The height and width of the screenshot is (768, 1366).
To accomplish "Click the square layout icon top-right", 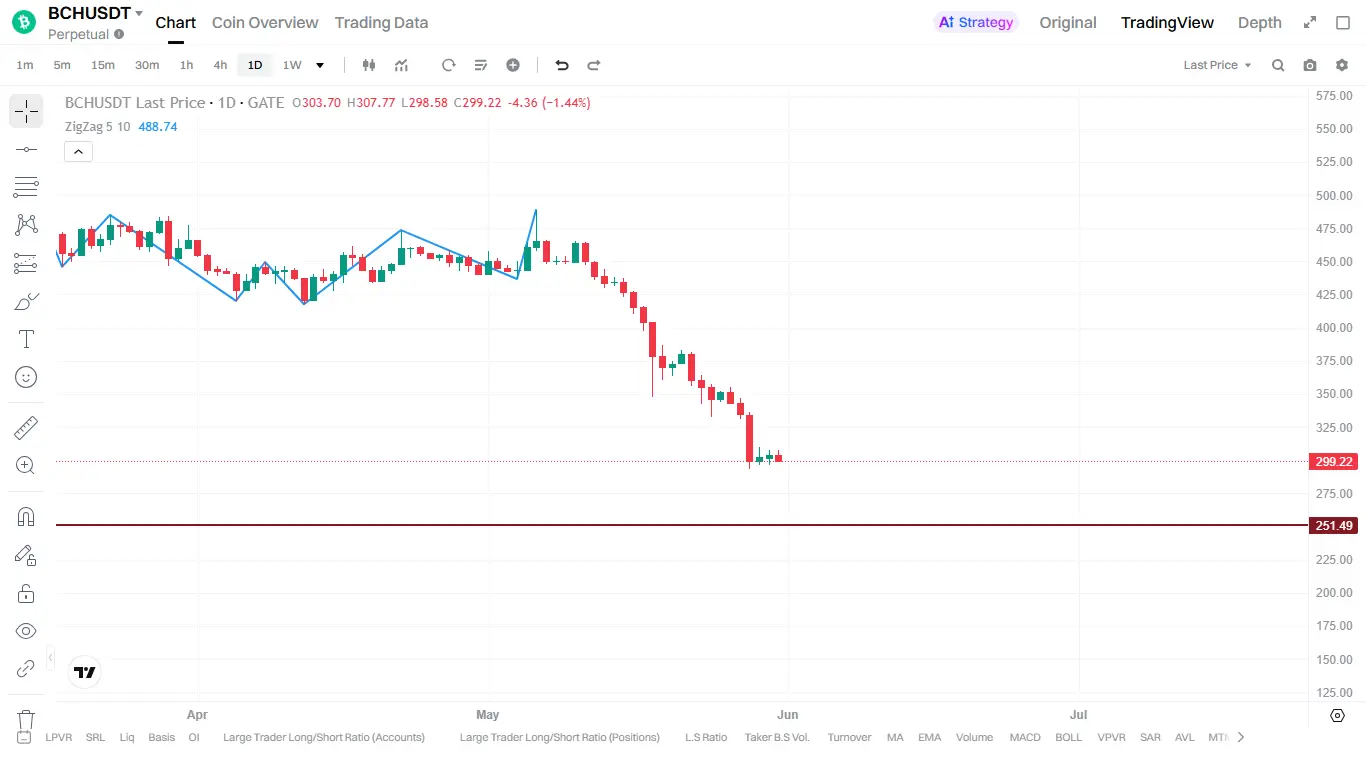I will click(x=1343, y=22).
